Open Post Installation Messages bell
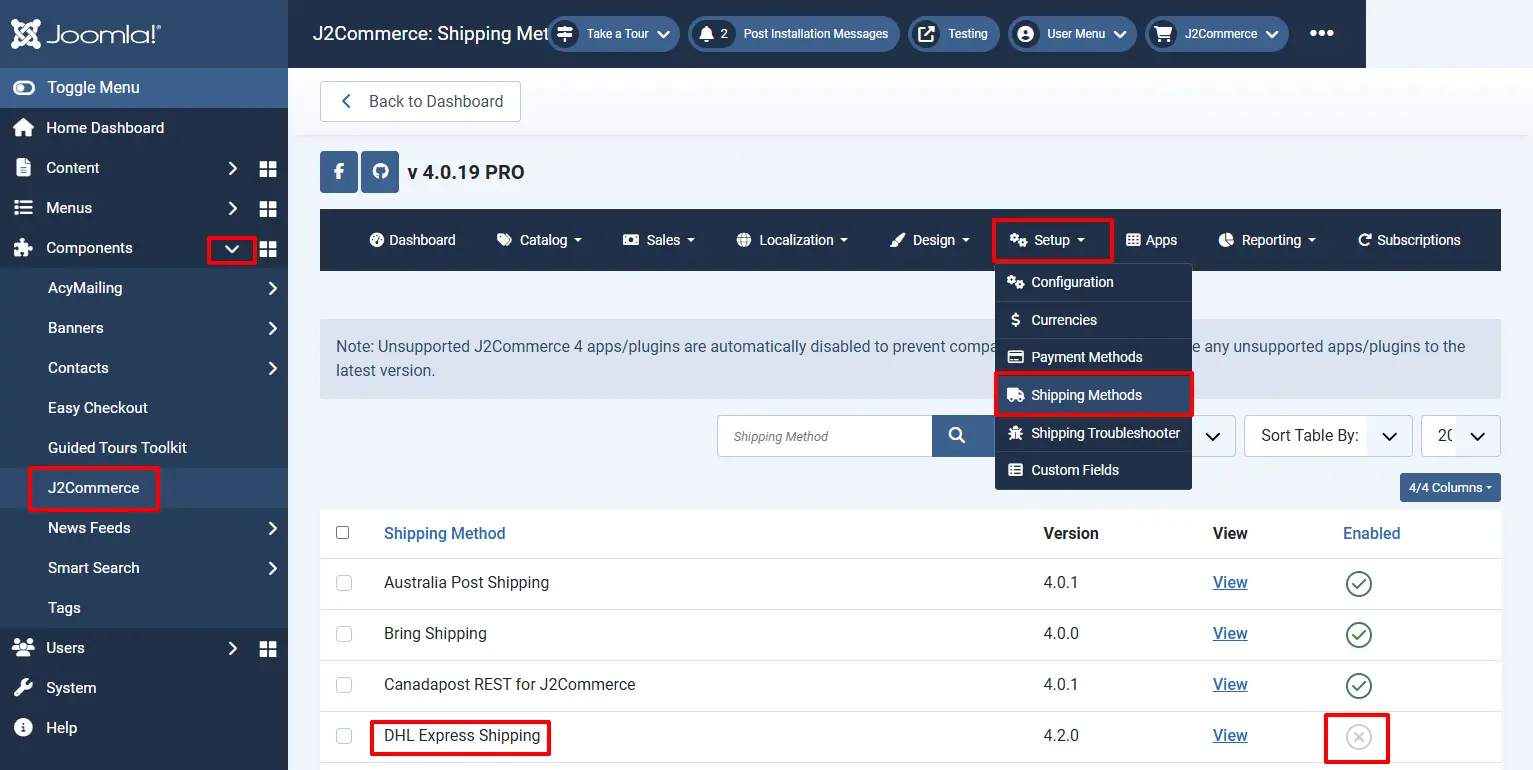Screen dimensions: 1533x770 coord(794,34)
